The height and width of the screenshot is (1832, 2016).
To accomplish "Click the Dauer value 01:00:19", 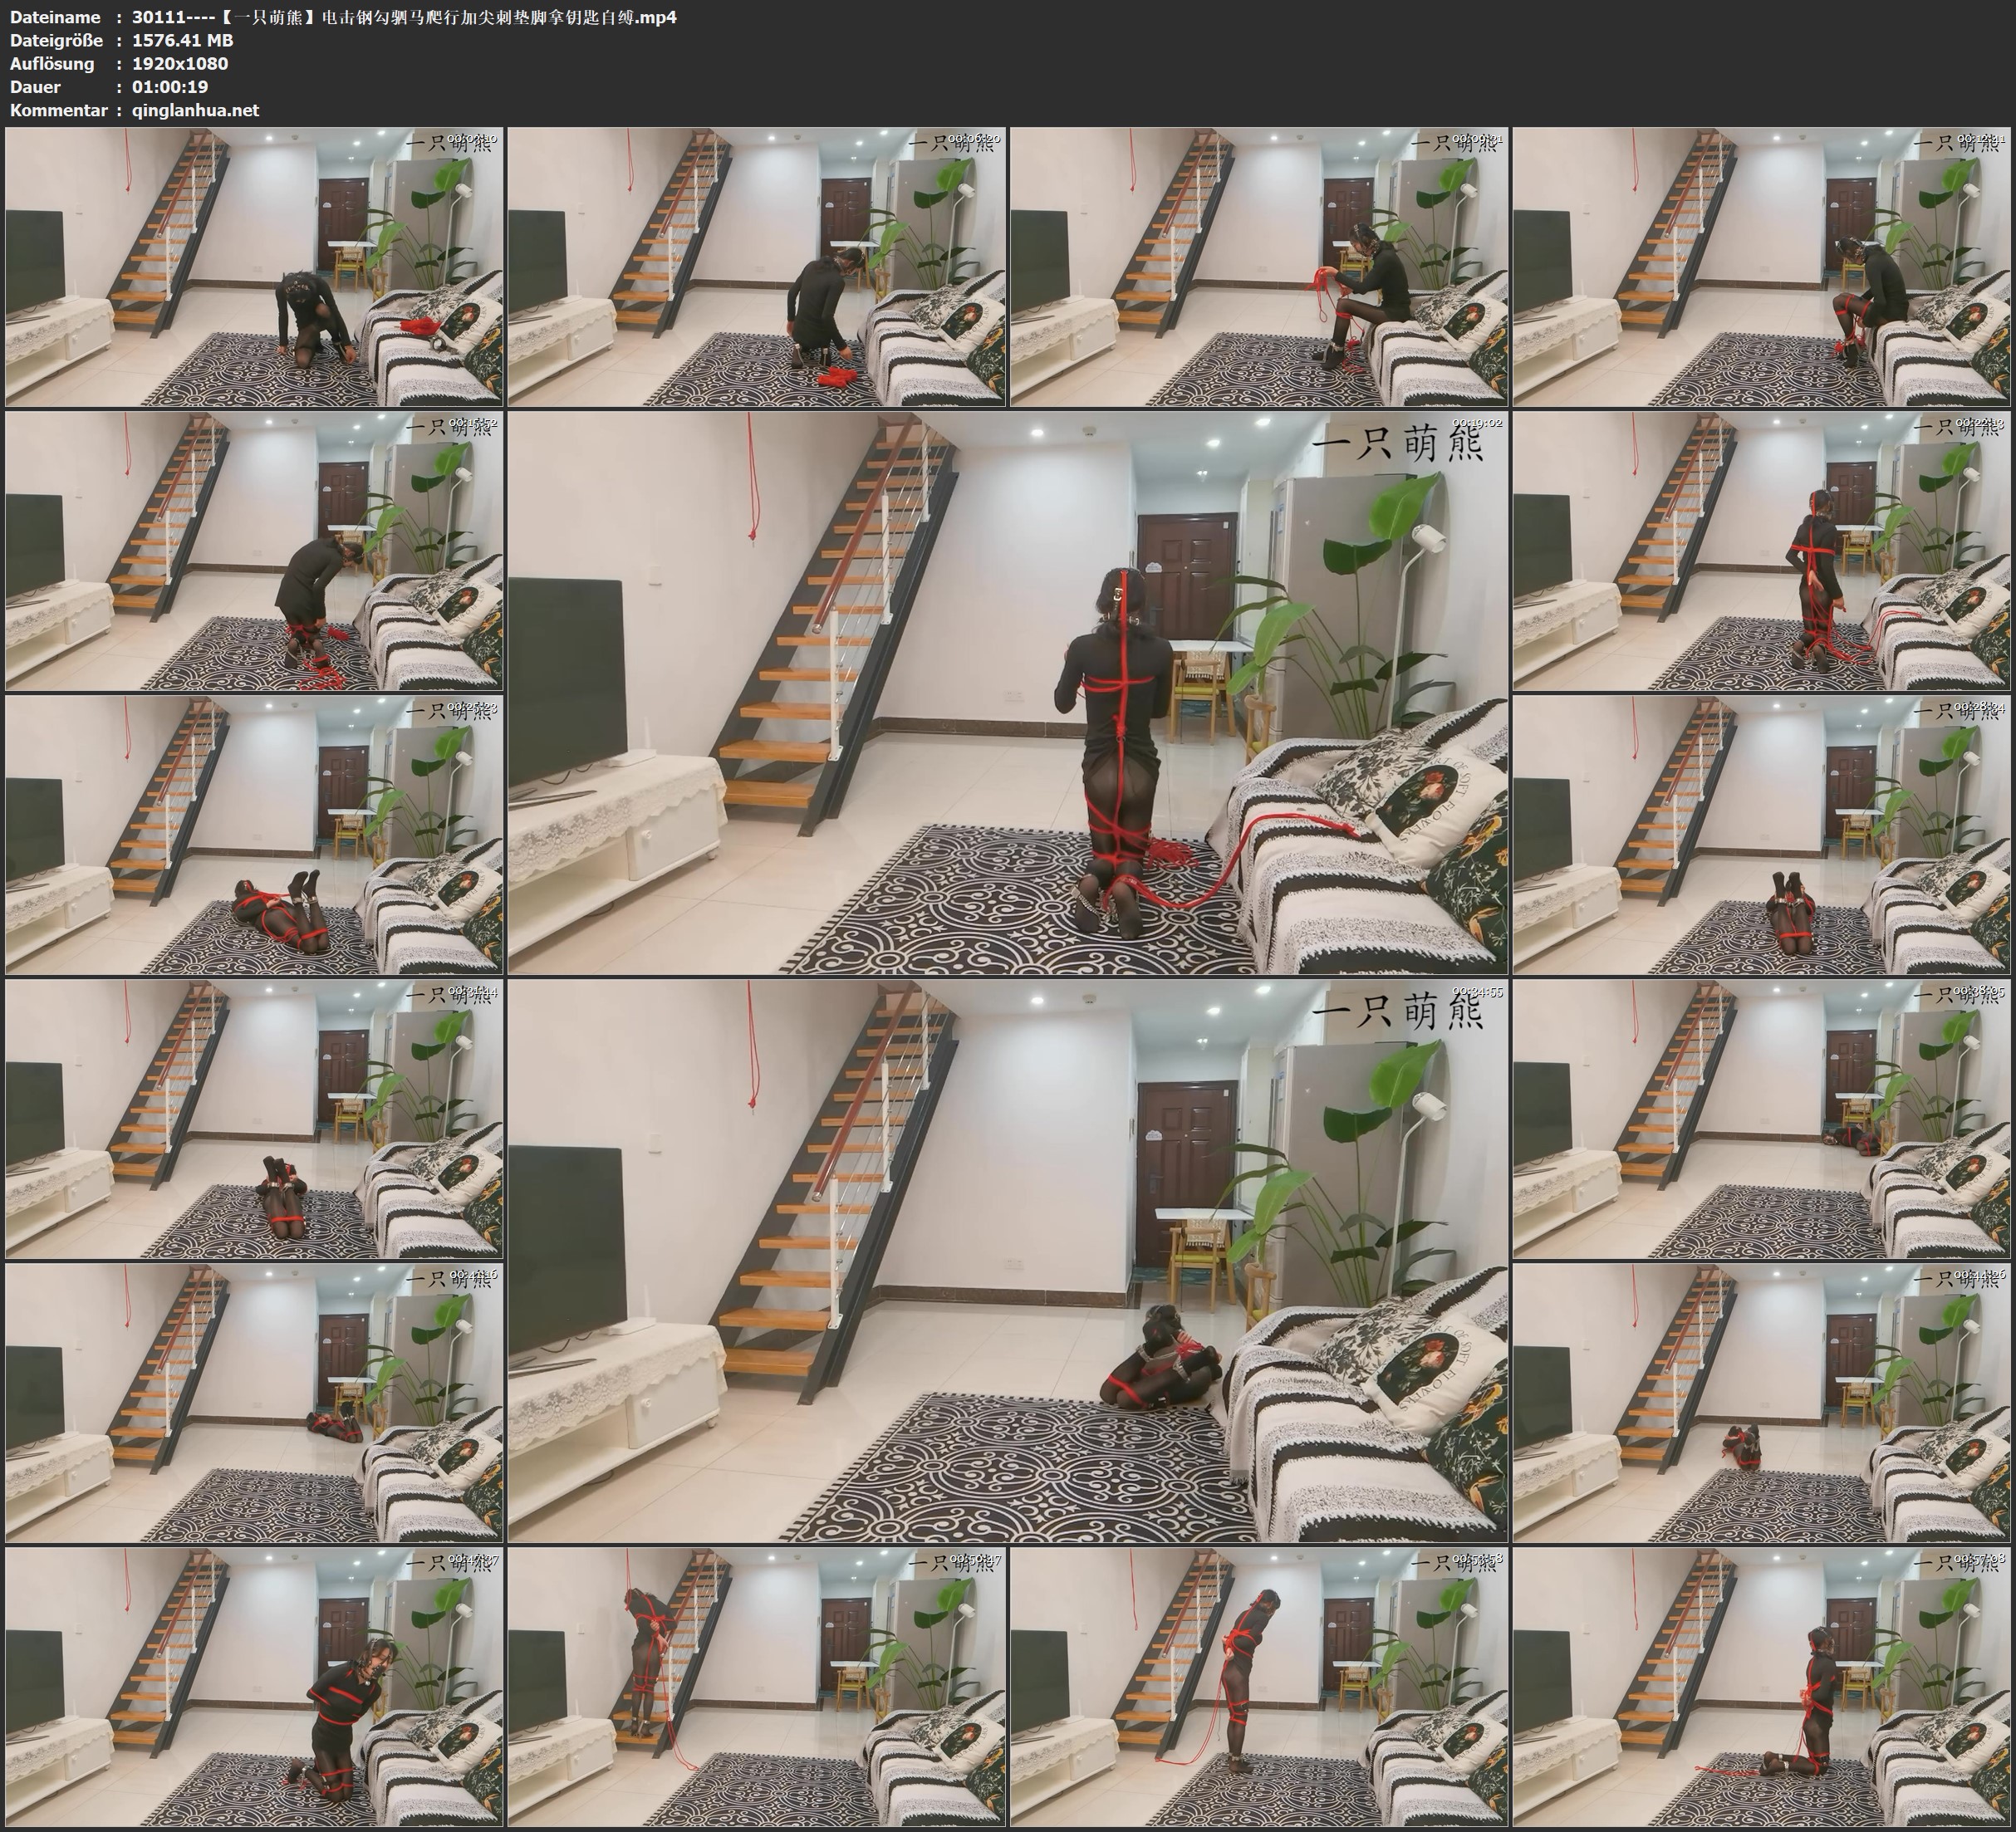I will point(170,87).
